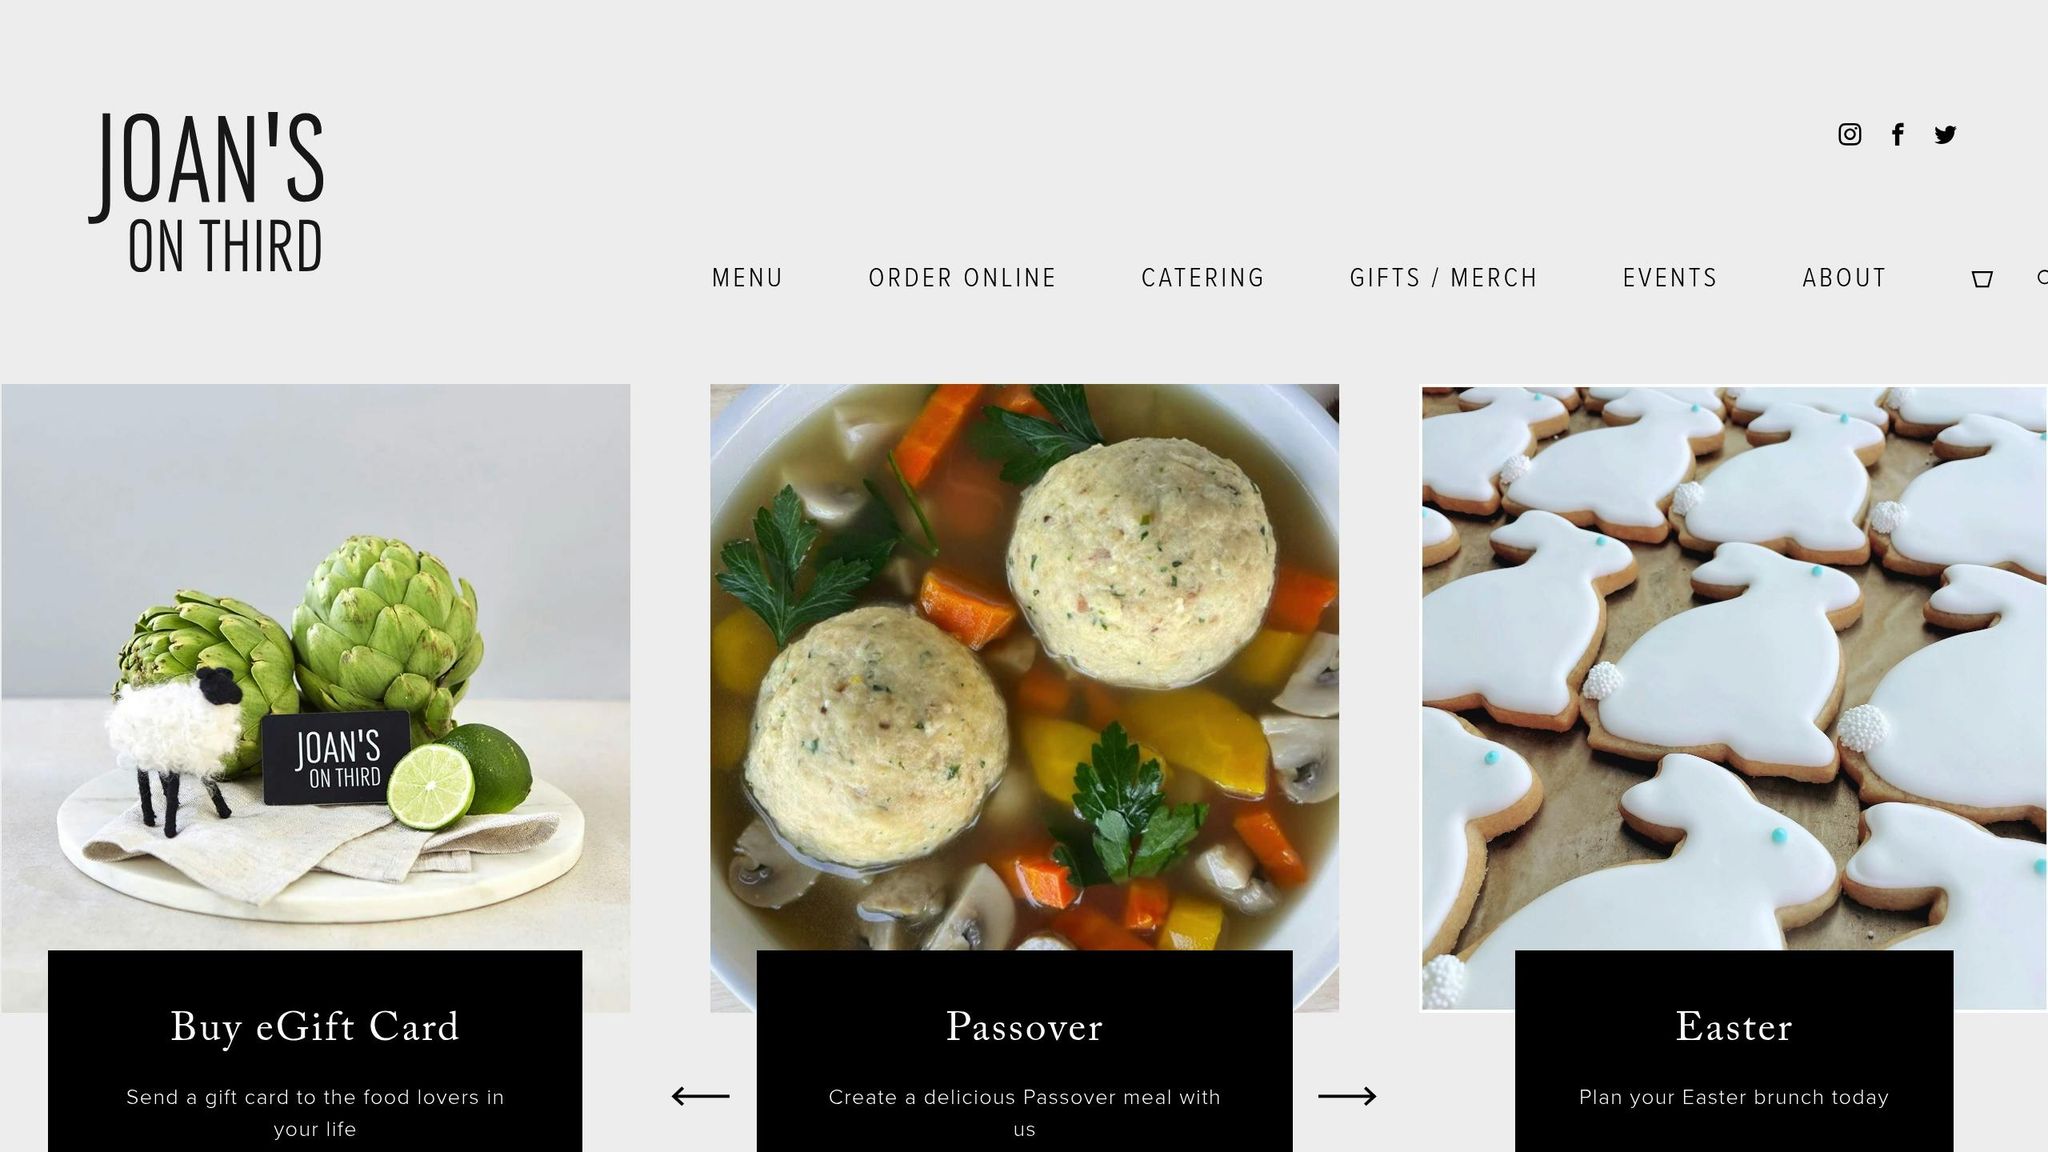Click the right carousel arrow
Image resolution: width=2048 pixels, height=1152 pixels.
(x=1347, y=1096)
